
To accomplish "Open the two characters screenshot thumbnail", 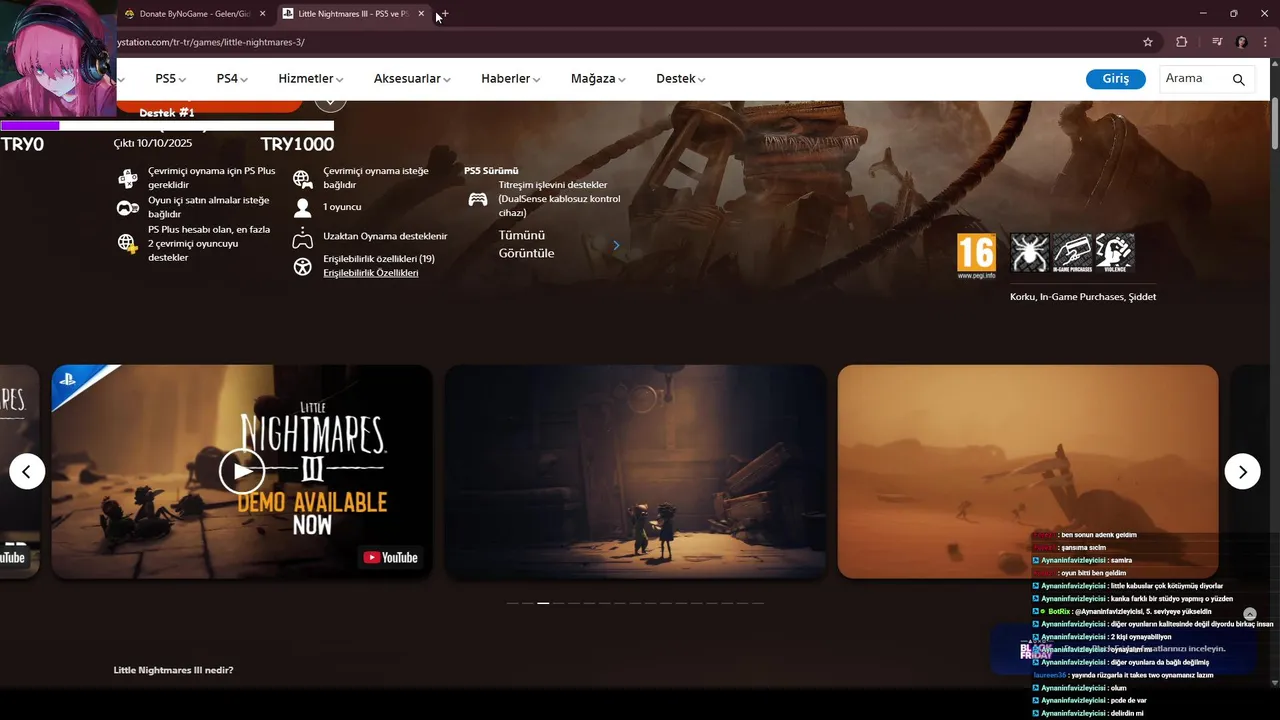I will [x=635, y=471].
